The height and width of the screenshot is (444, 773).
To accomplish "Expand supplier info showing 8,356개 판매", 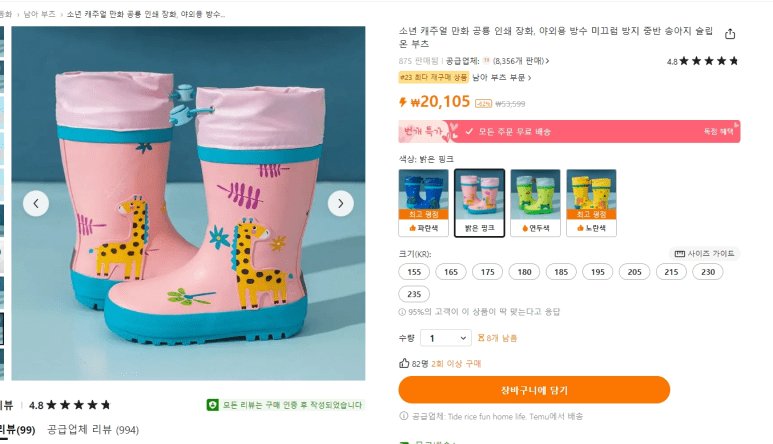I will 516,61.
